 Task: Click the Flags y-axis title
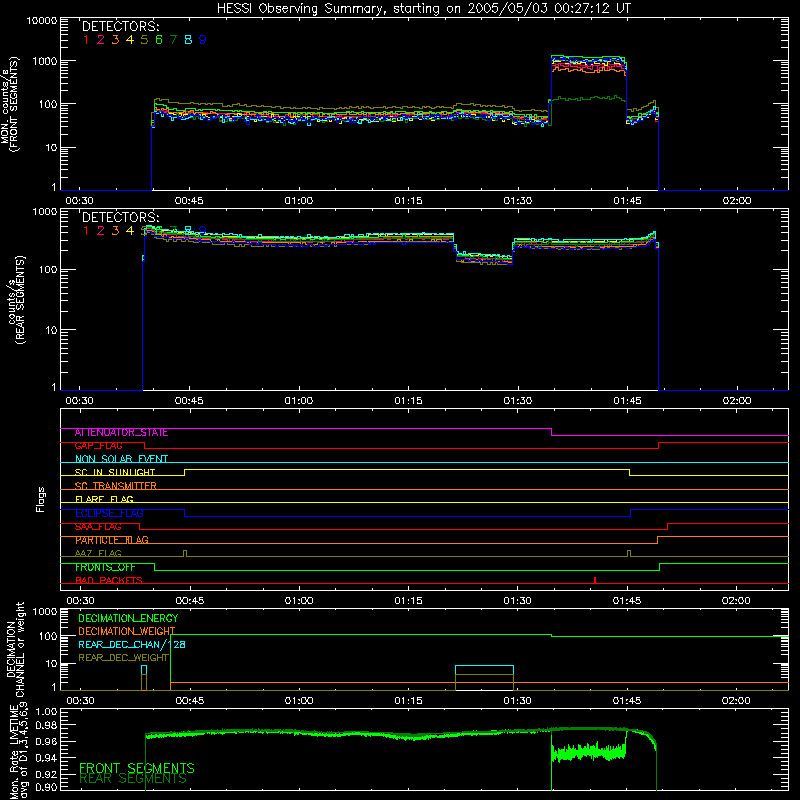(40, 499)
